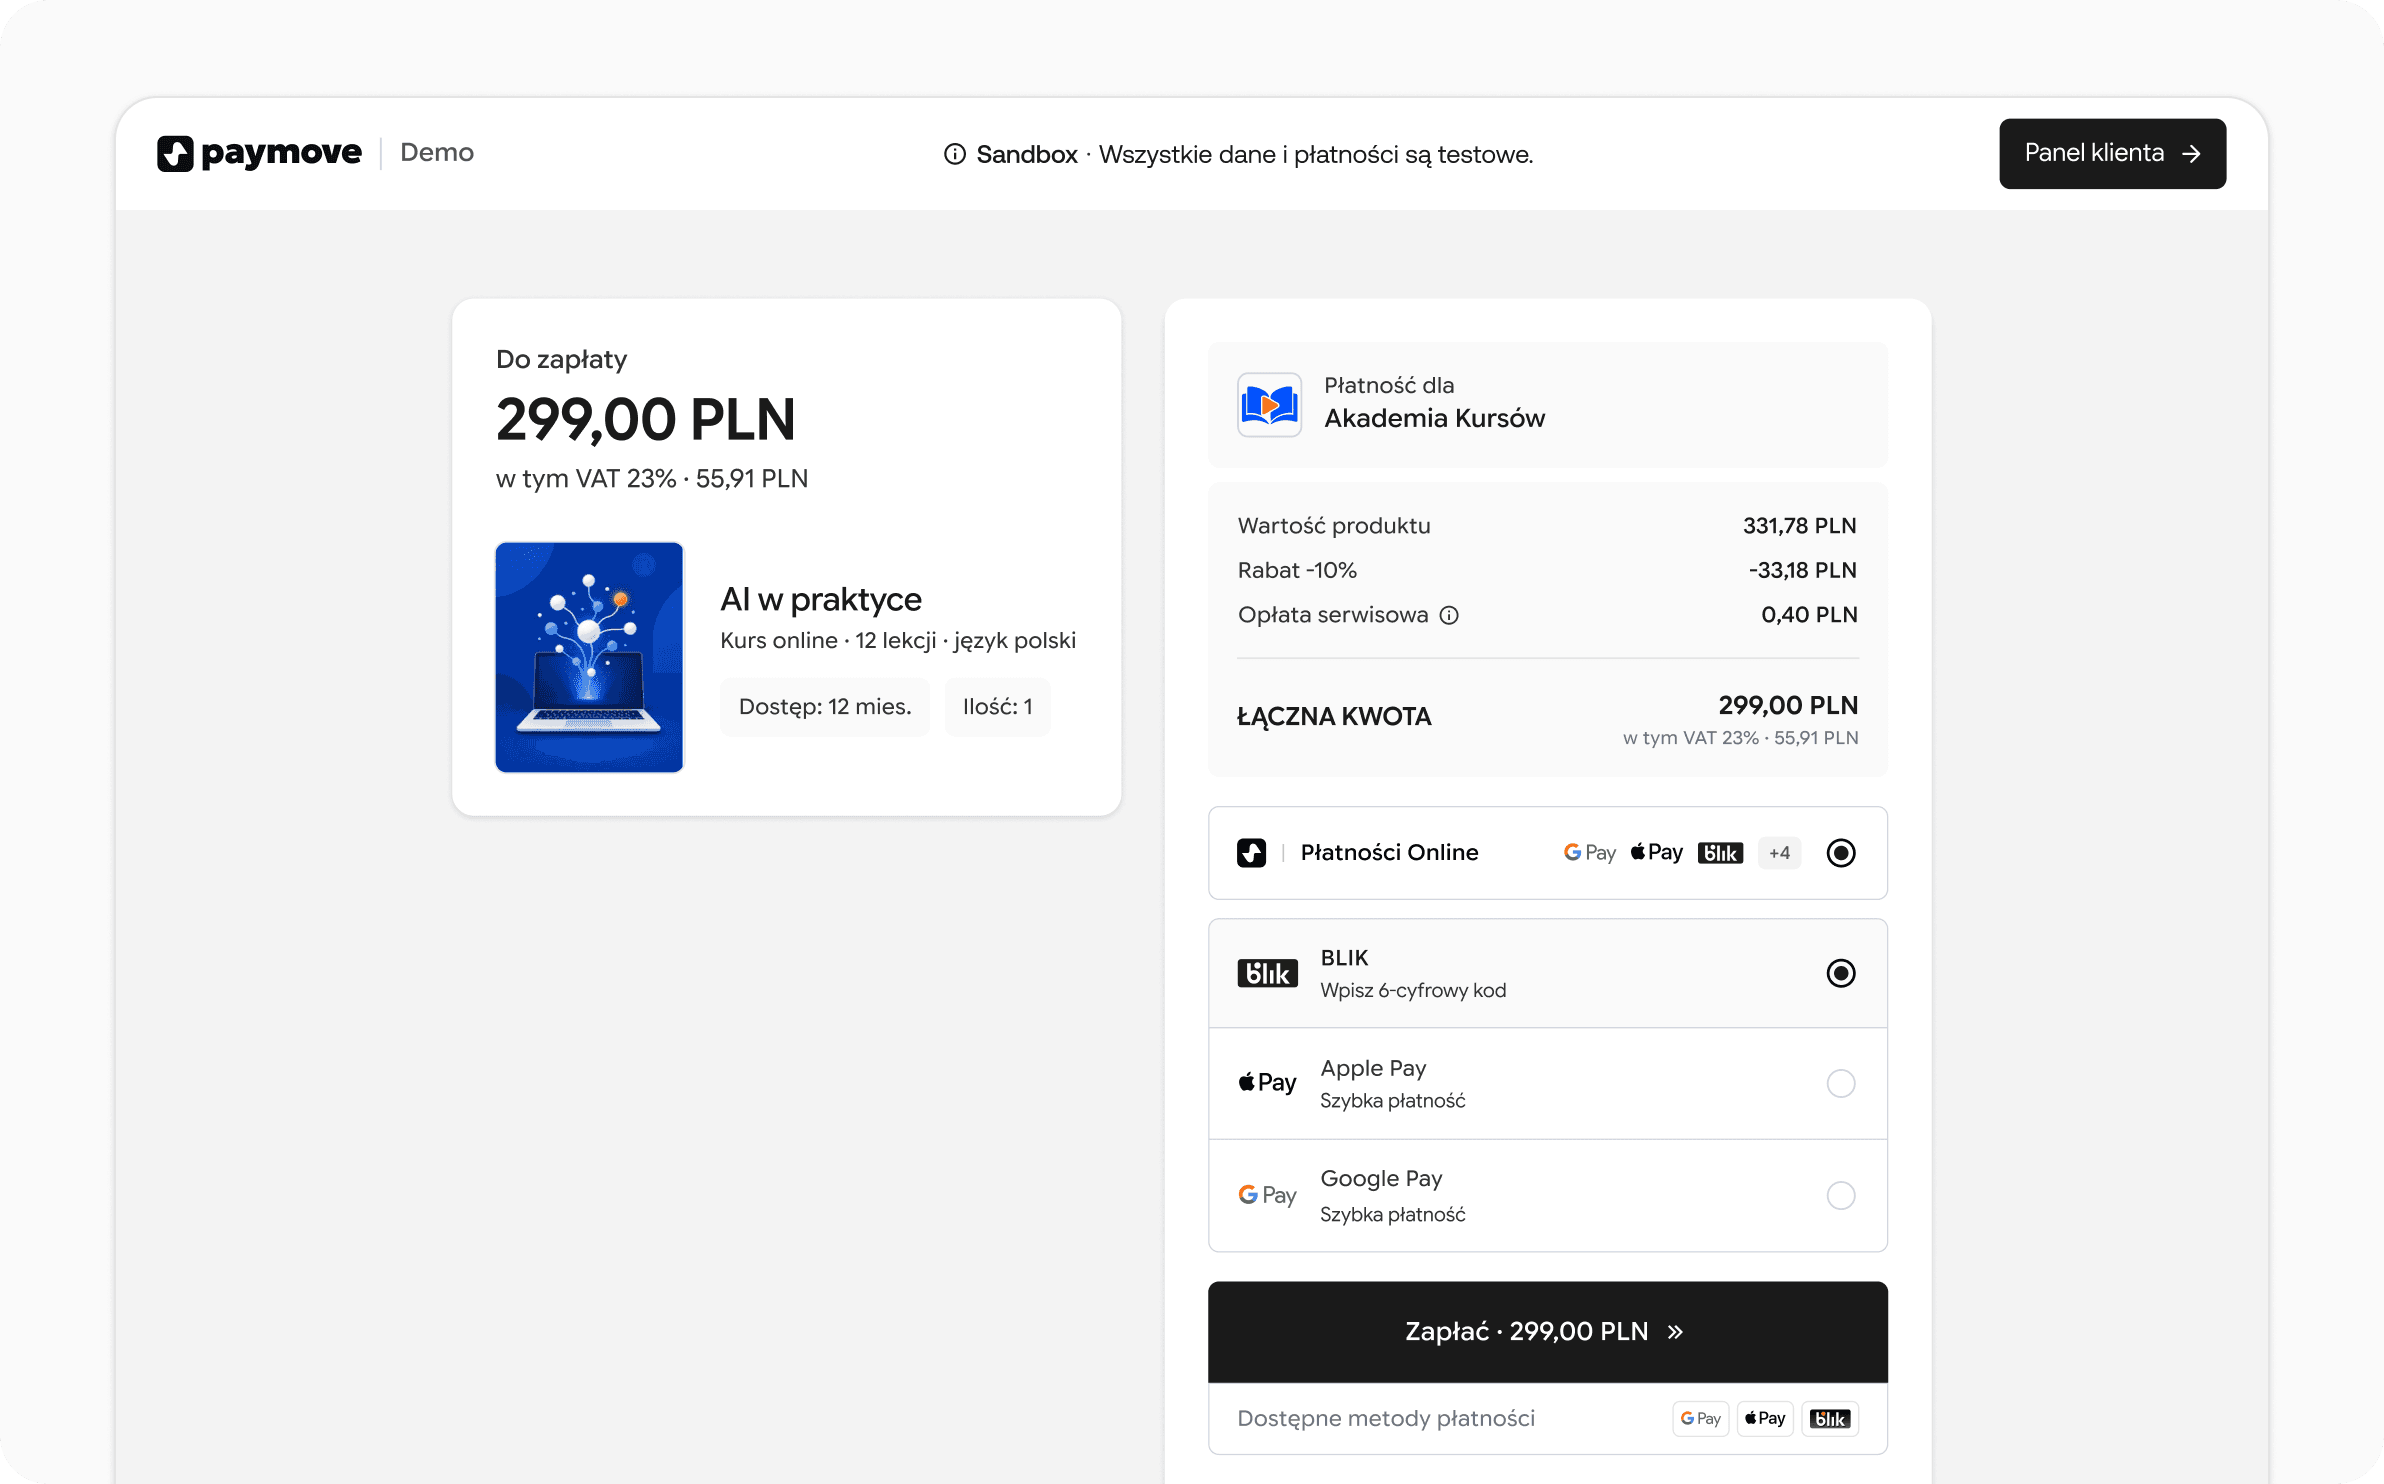Click Apple Pay logo in Płatności Online row
Image resolution: width=2384 pixels, height=1484 pixels.
[1657, 852]
